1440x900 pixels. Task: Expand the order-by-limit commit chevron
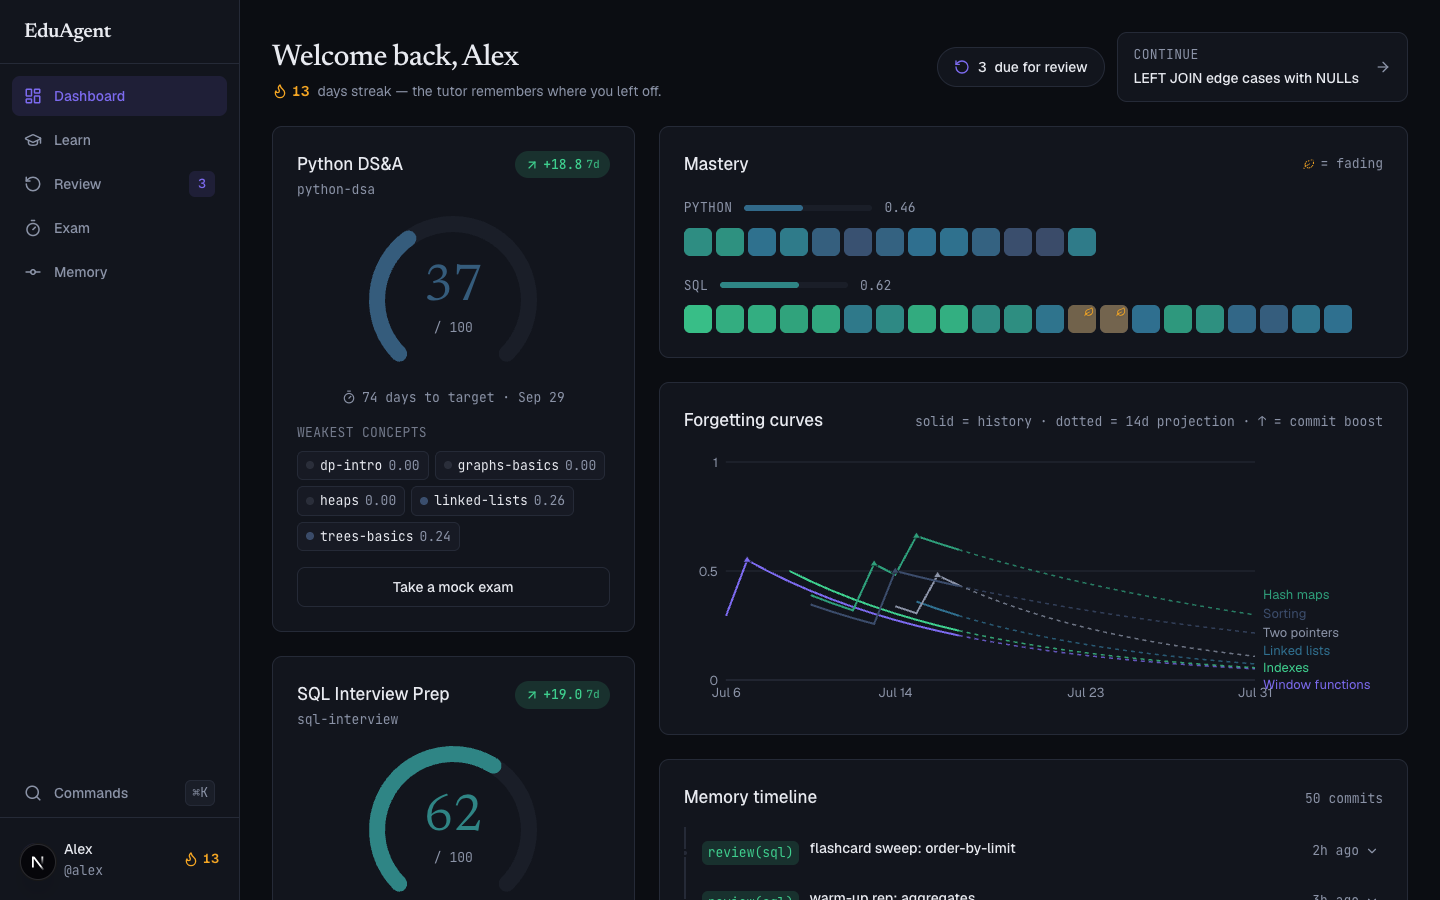point(1372,851)
